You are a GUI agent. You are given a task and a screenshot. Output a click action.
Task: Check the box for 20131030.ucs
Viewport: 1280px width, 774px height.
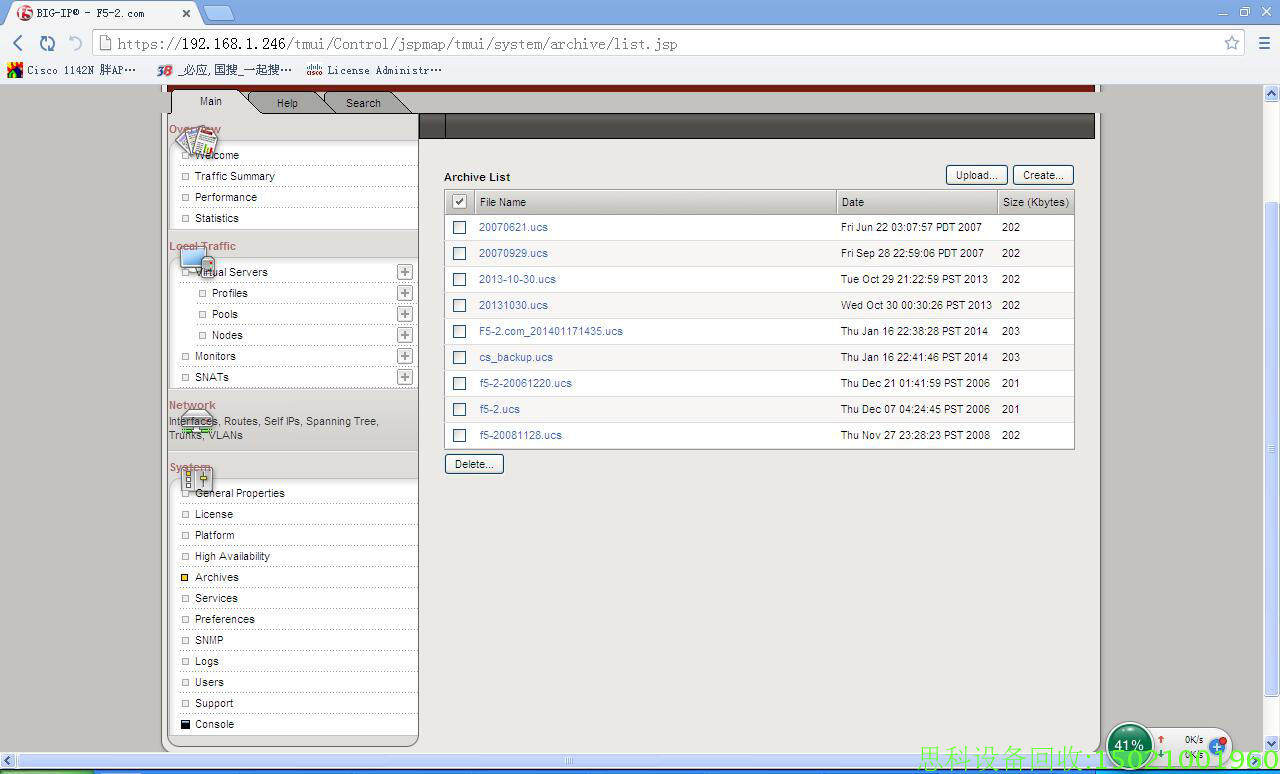tap(459, 305)
